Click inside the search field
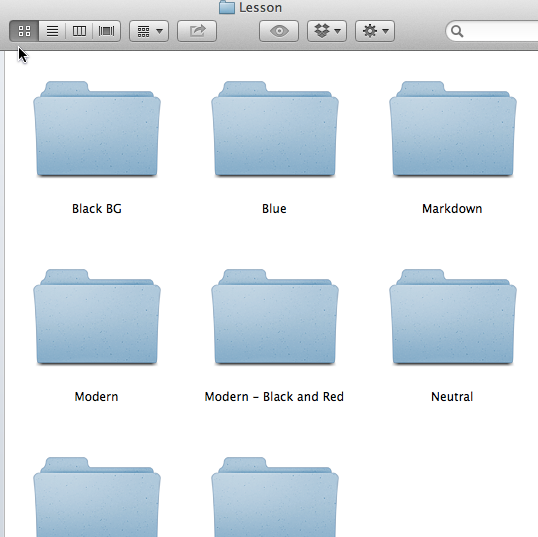Viewport: 538px width, 537px height. click(494, 31)
